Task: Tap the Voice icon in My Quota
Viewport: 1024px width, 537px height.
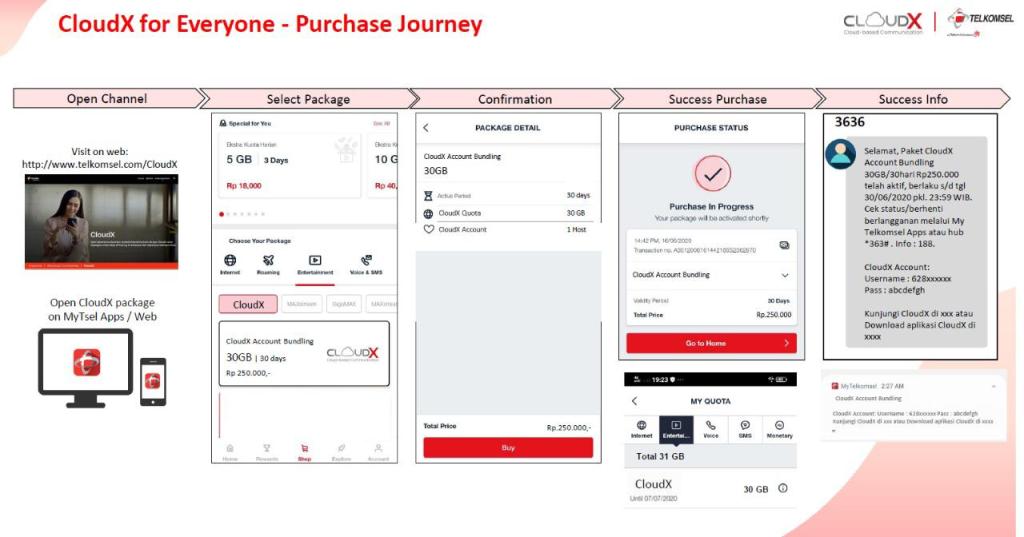Action: pos(711,426)
